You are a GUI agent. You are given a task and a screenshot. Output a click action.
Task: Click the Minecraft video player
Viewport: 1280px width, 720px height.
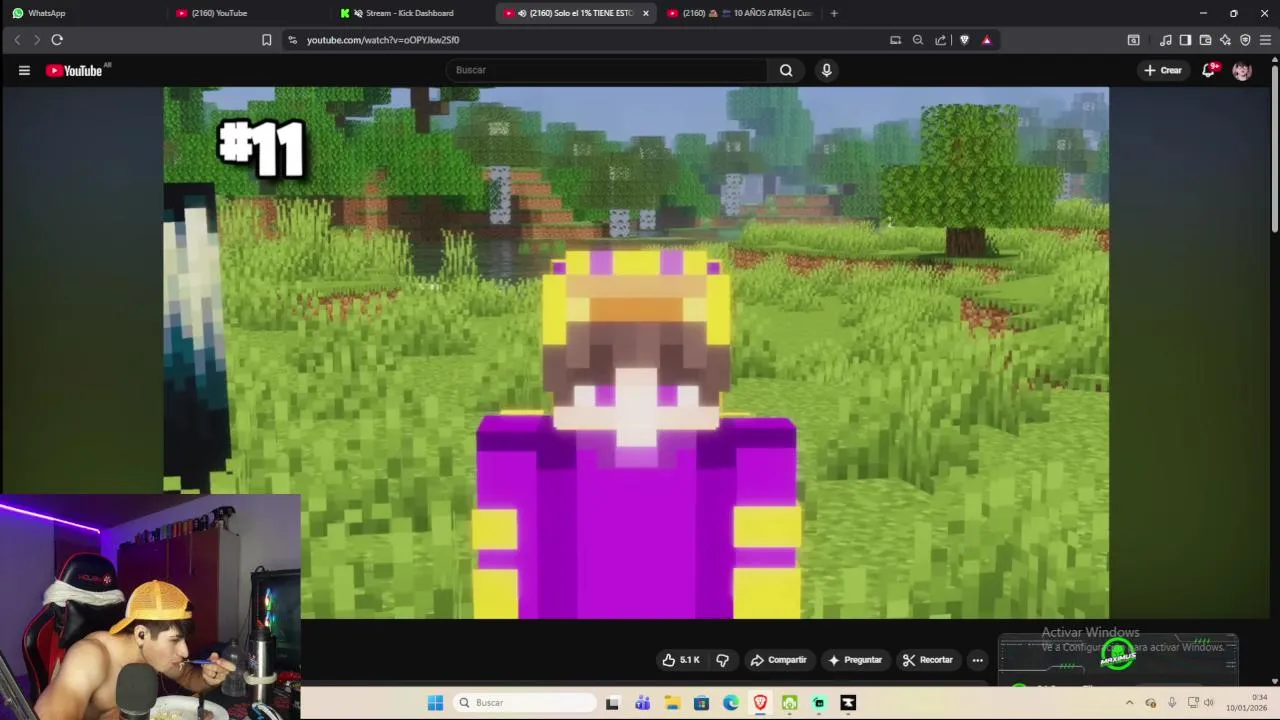coord(636,352)
